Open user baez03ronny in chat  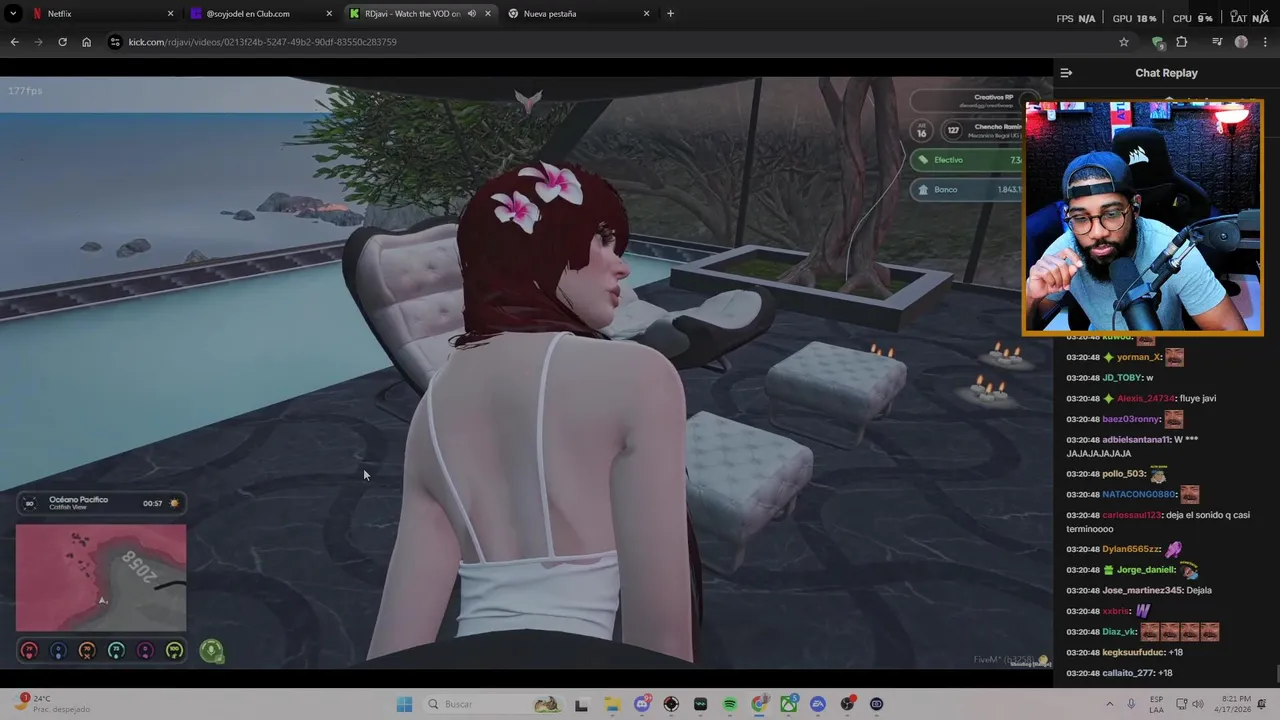click(x=1131, y=419)
